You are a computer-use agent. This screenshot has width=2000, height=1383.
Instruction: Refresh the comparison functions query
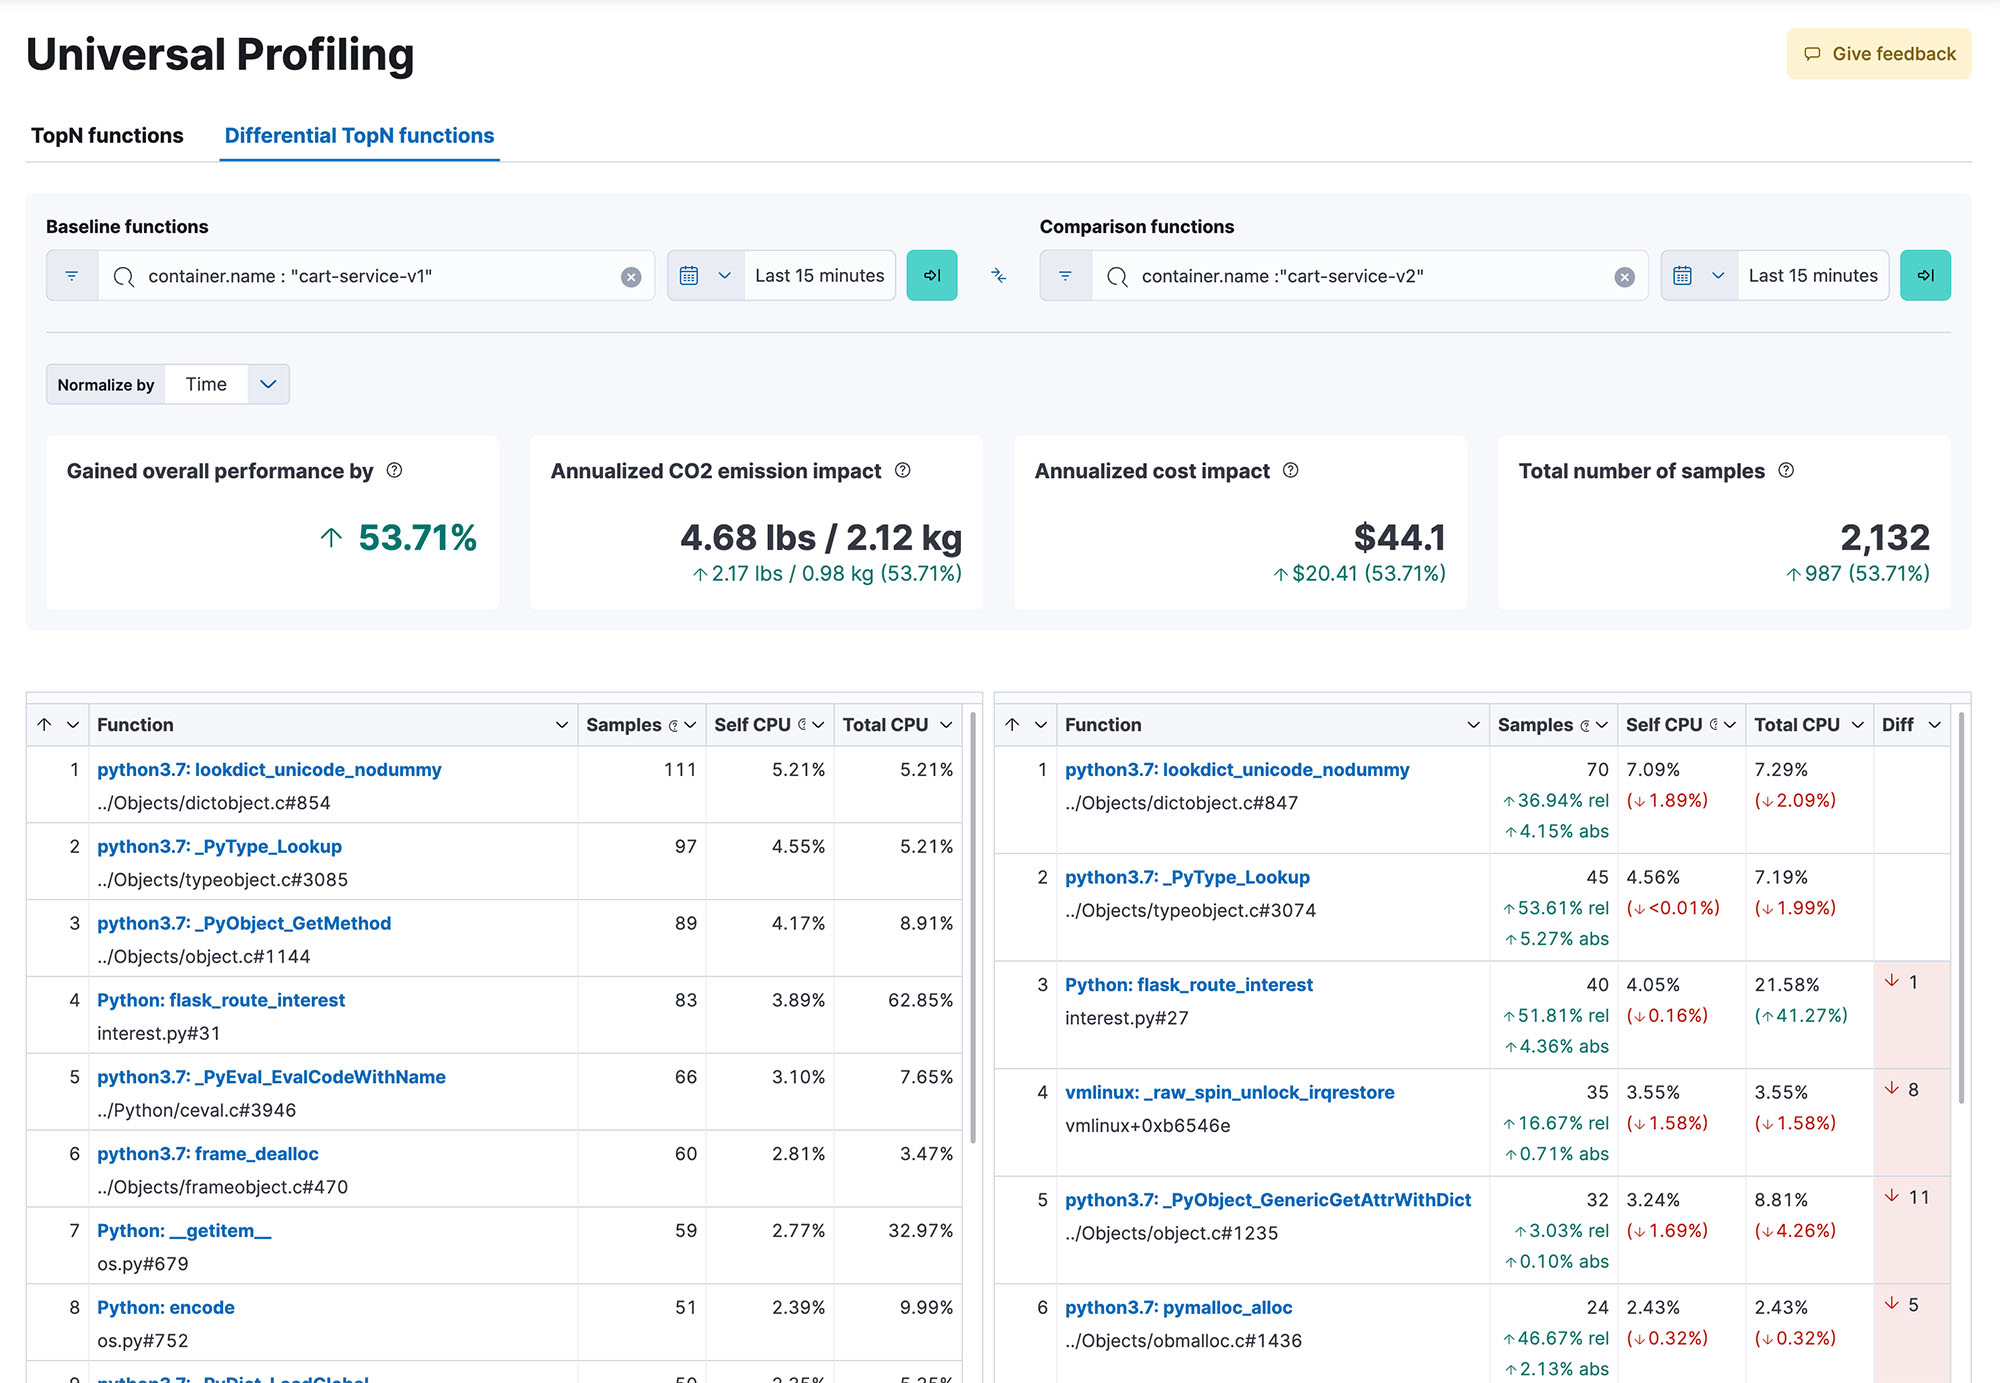(x=1926, y=276)
